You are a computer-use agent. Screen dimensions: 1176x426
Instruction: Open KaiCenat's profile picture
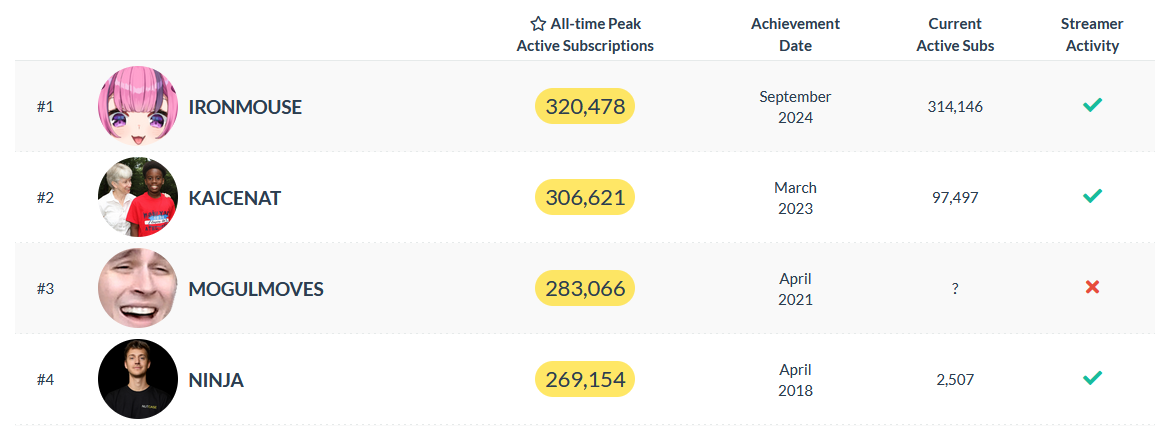click(138, 197)
